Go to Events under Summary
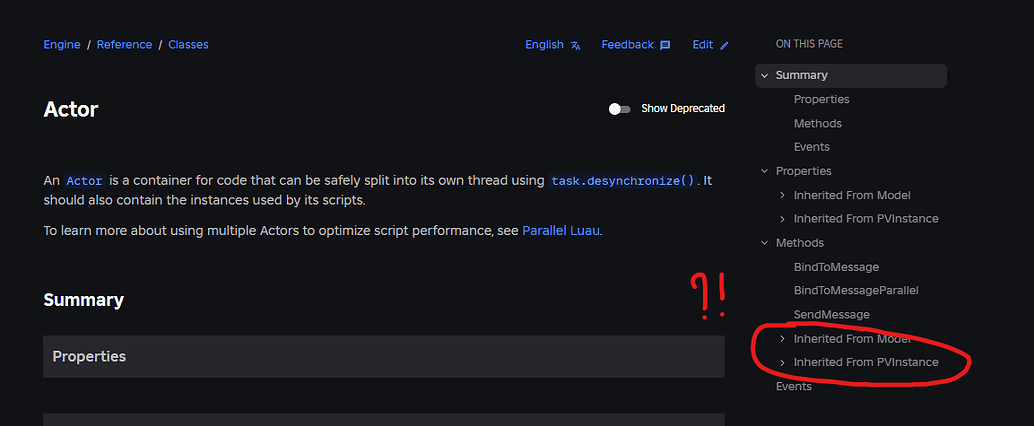Image resolution: width=1034 pixels, height=426 pixels. click(x=811, y=147)
